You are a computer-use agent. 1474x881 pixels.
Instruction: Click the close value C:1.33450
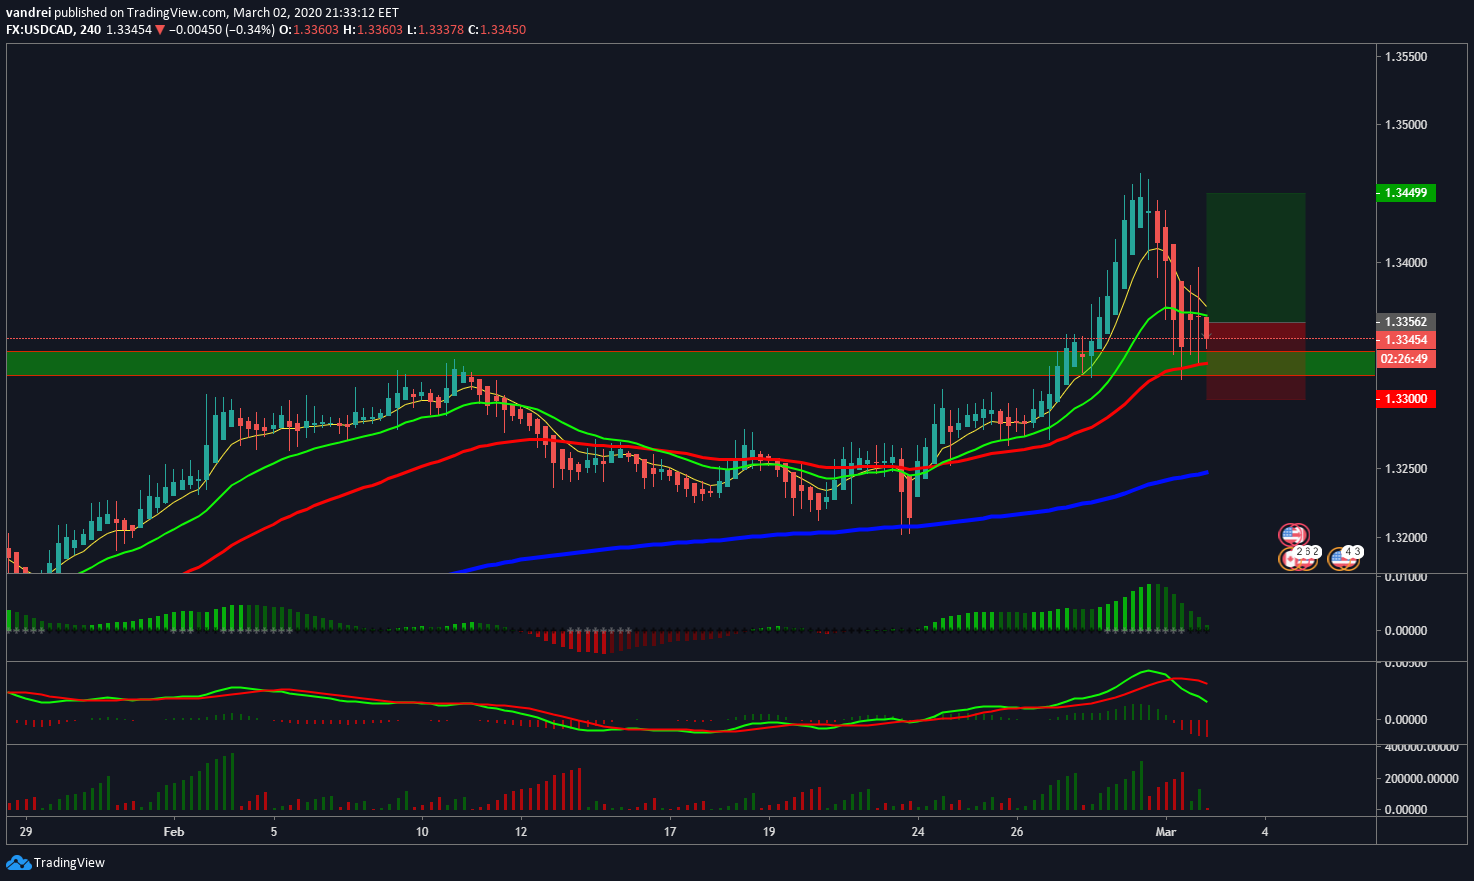[499, 30]
